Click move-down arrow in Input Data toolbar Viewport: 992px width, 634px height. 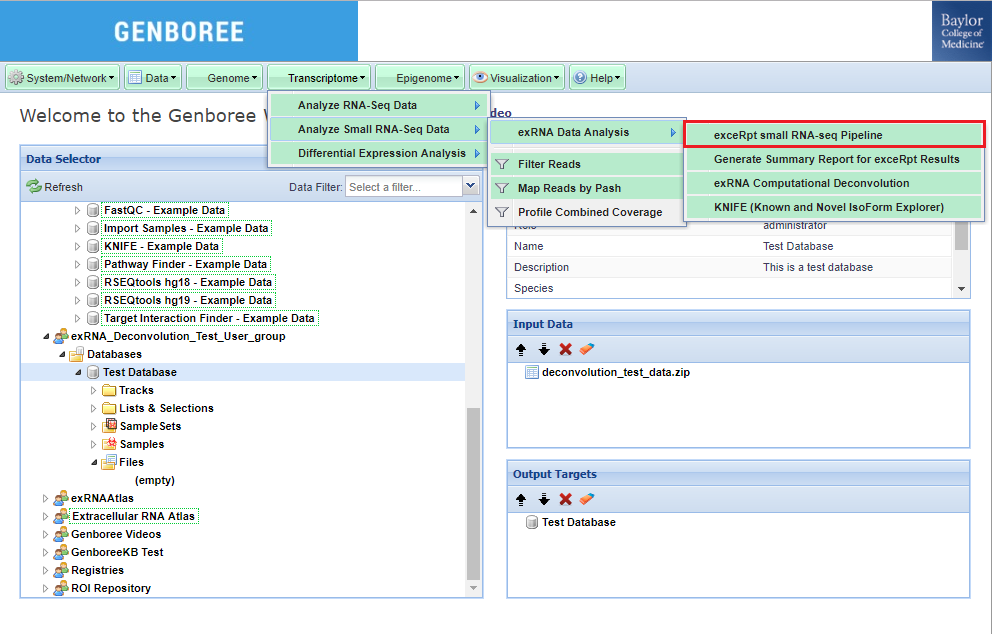tap(544, 349)
